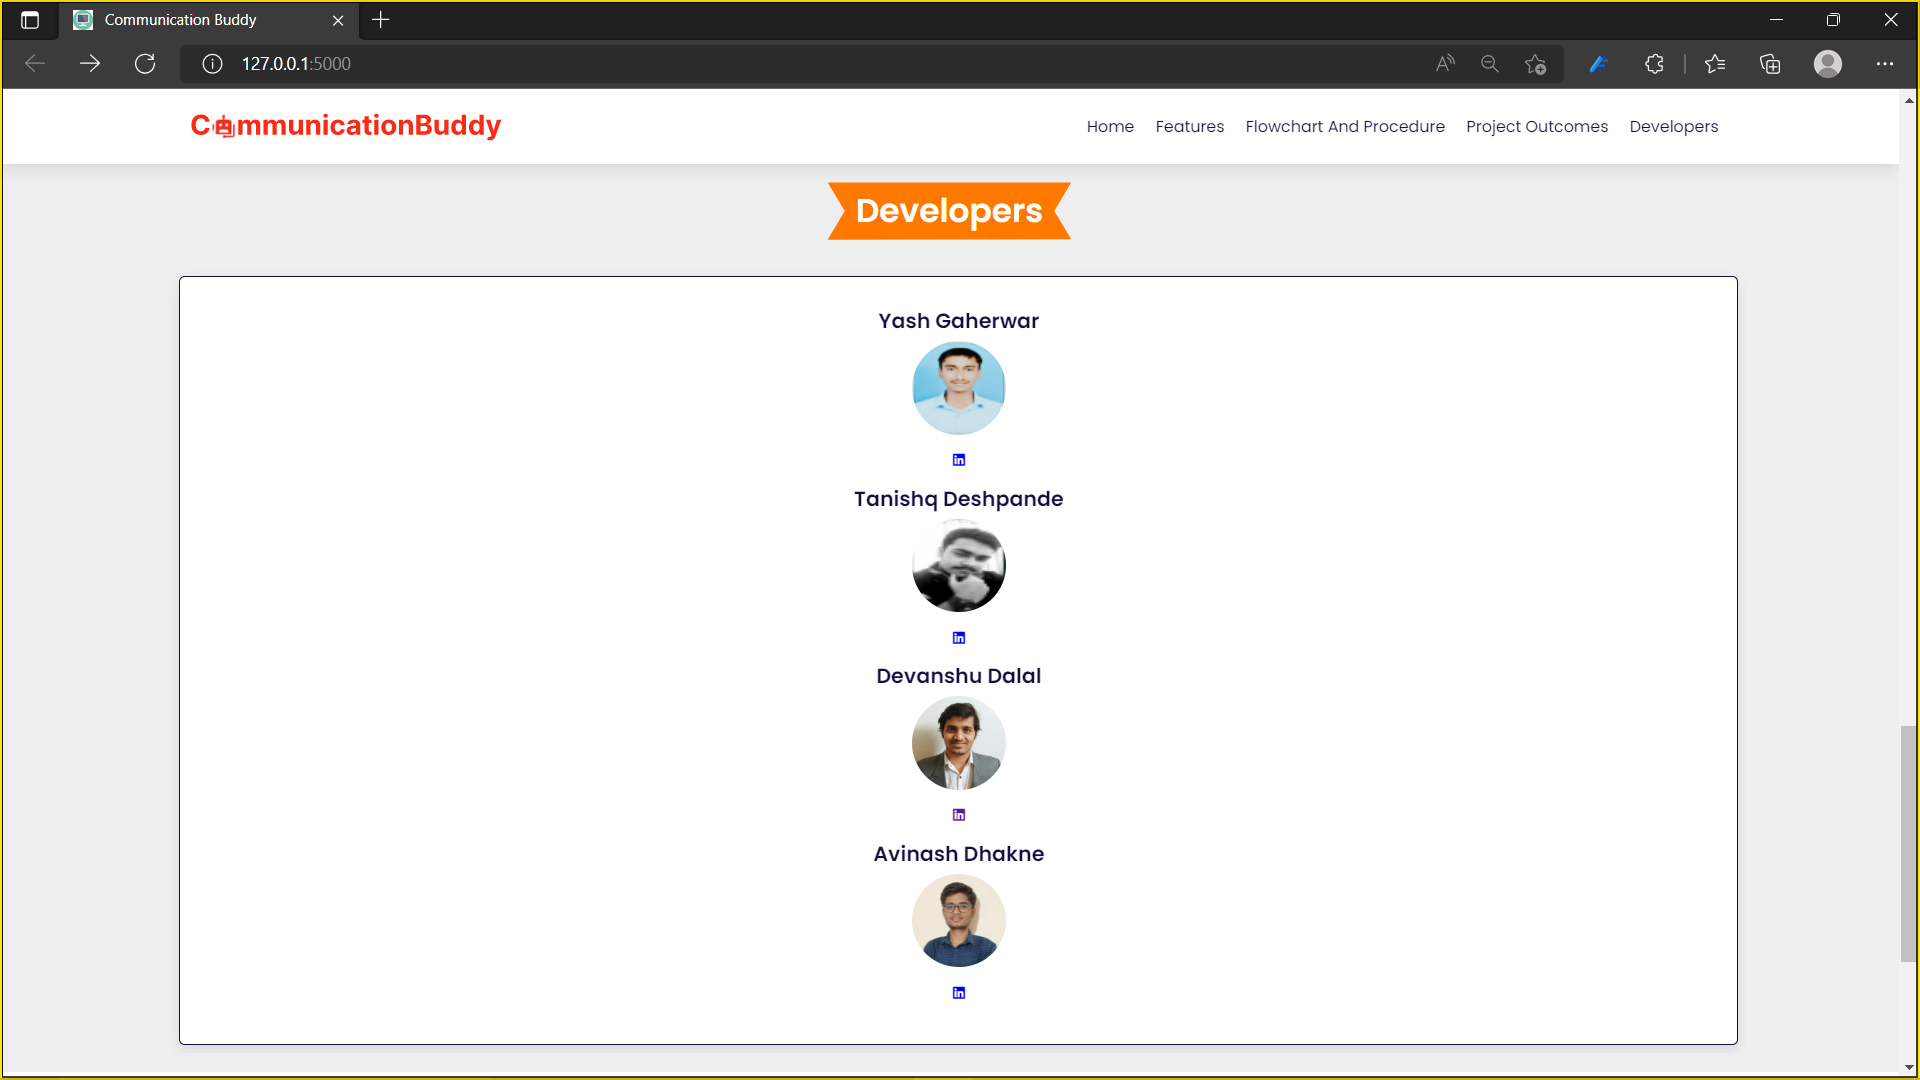Open a new browser tab
This screenshot has width=1920, height=1080.
[380, 20]
